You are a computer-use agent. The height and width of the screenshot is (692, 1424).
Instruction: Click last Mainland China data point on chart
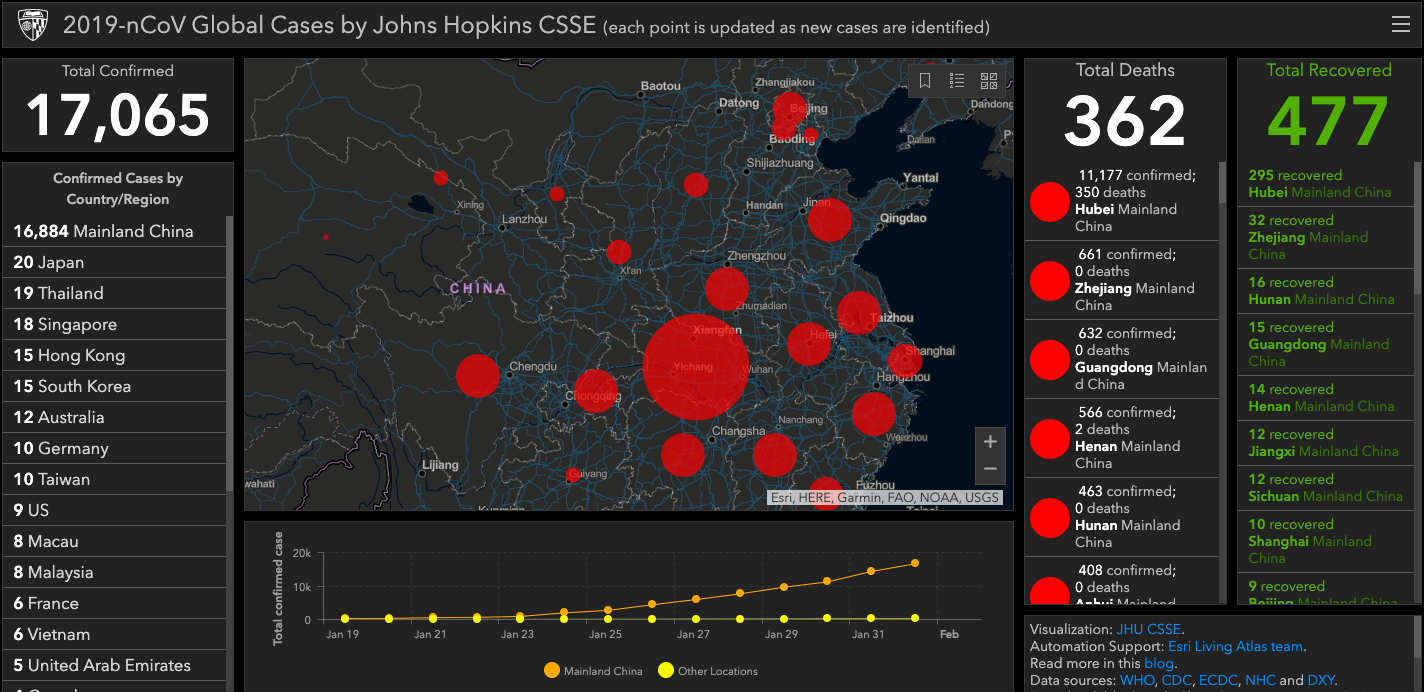[915, 563]
